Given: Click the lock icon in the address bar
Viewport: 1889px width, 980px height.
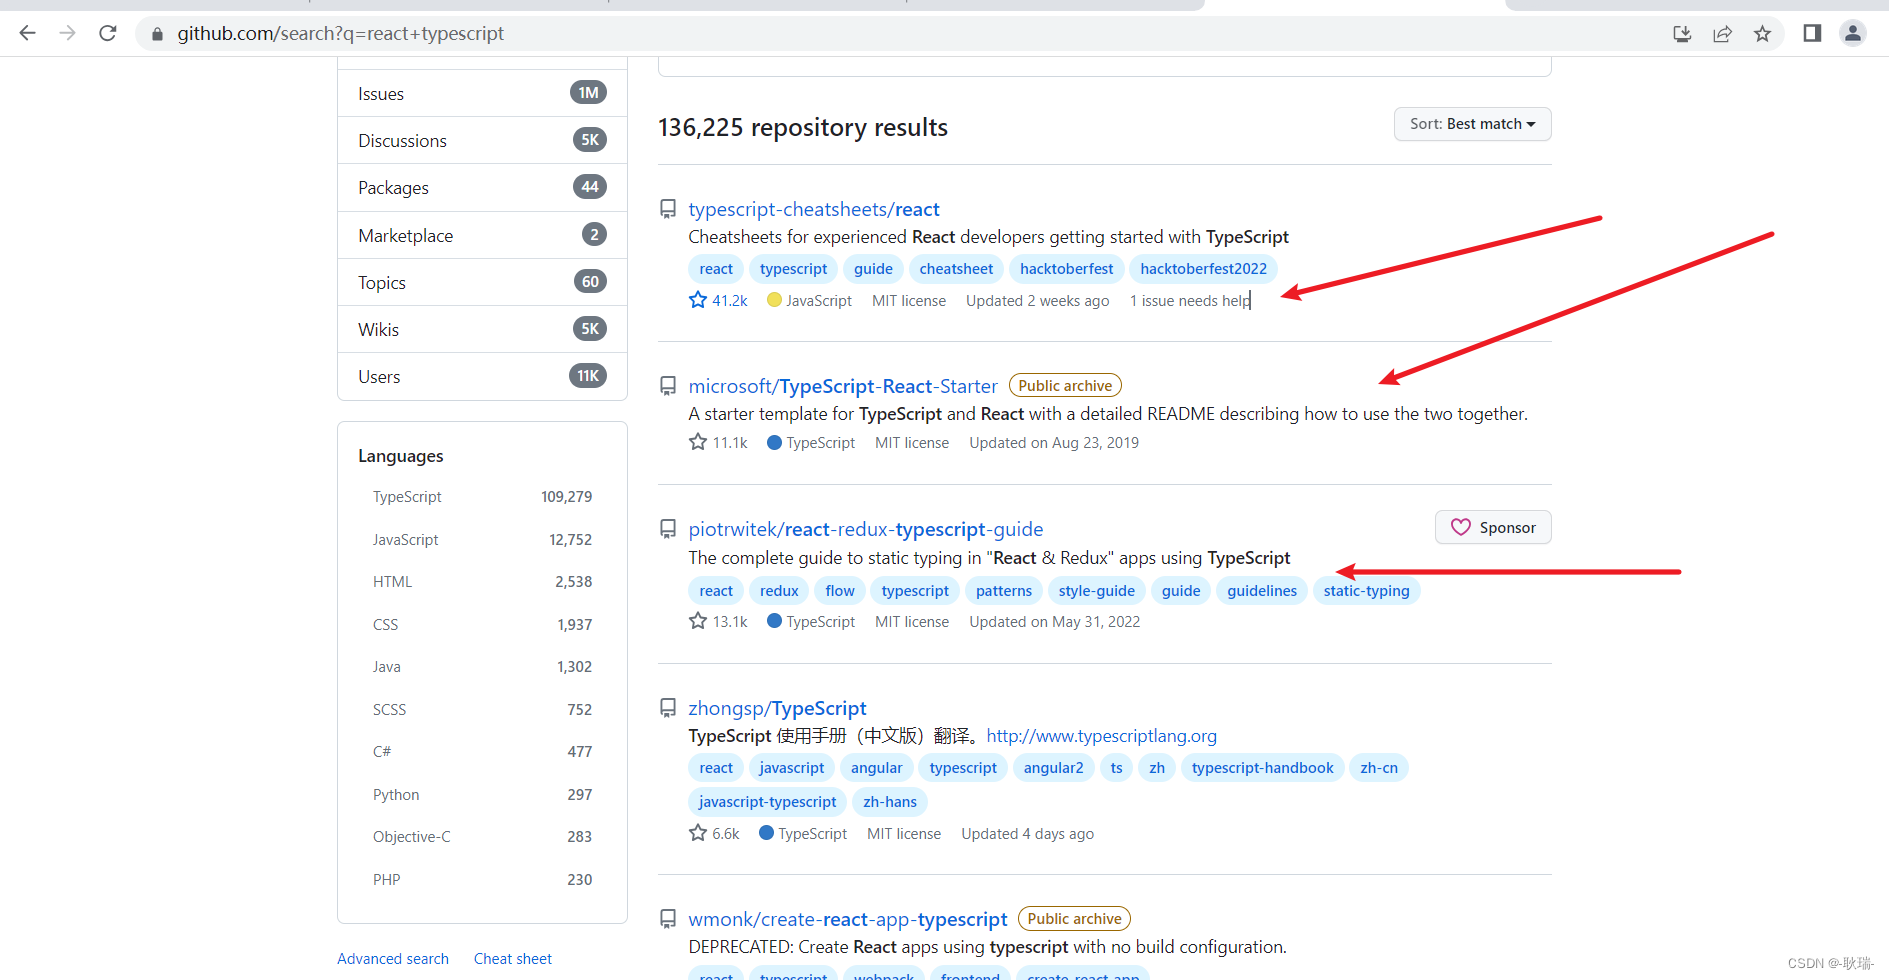Looking at the screenshot, I should tap(157, 34).
